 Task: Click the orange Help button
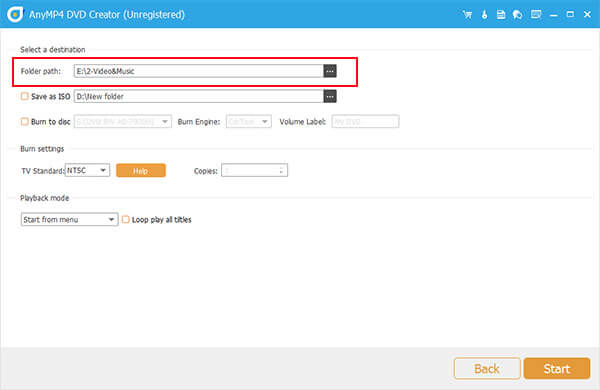coord(141,171)
